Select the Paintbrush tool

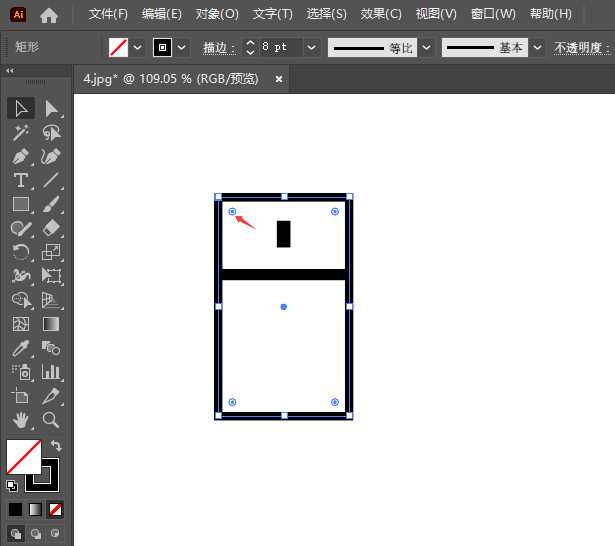51,204
